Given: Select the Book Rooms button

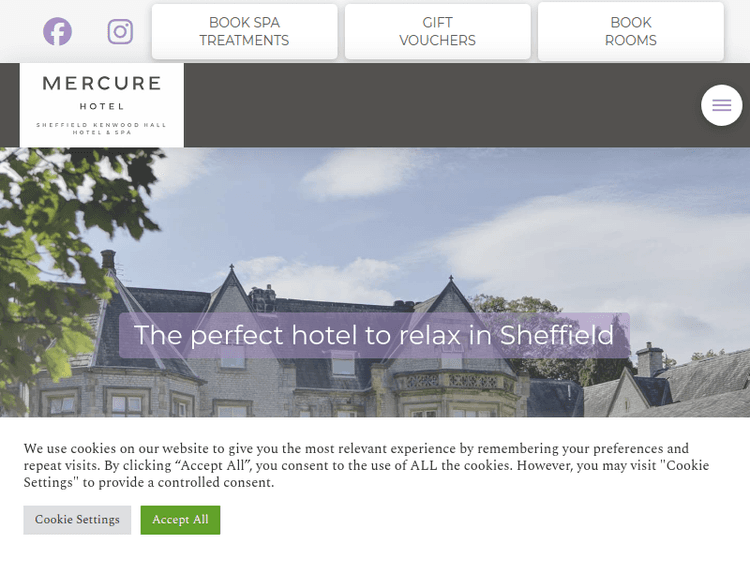Looking at the screenshot, I should point(630,32).
